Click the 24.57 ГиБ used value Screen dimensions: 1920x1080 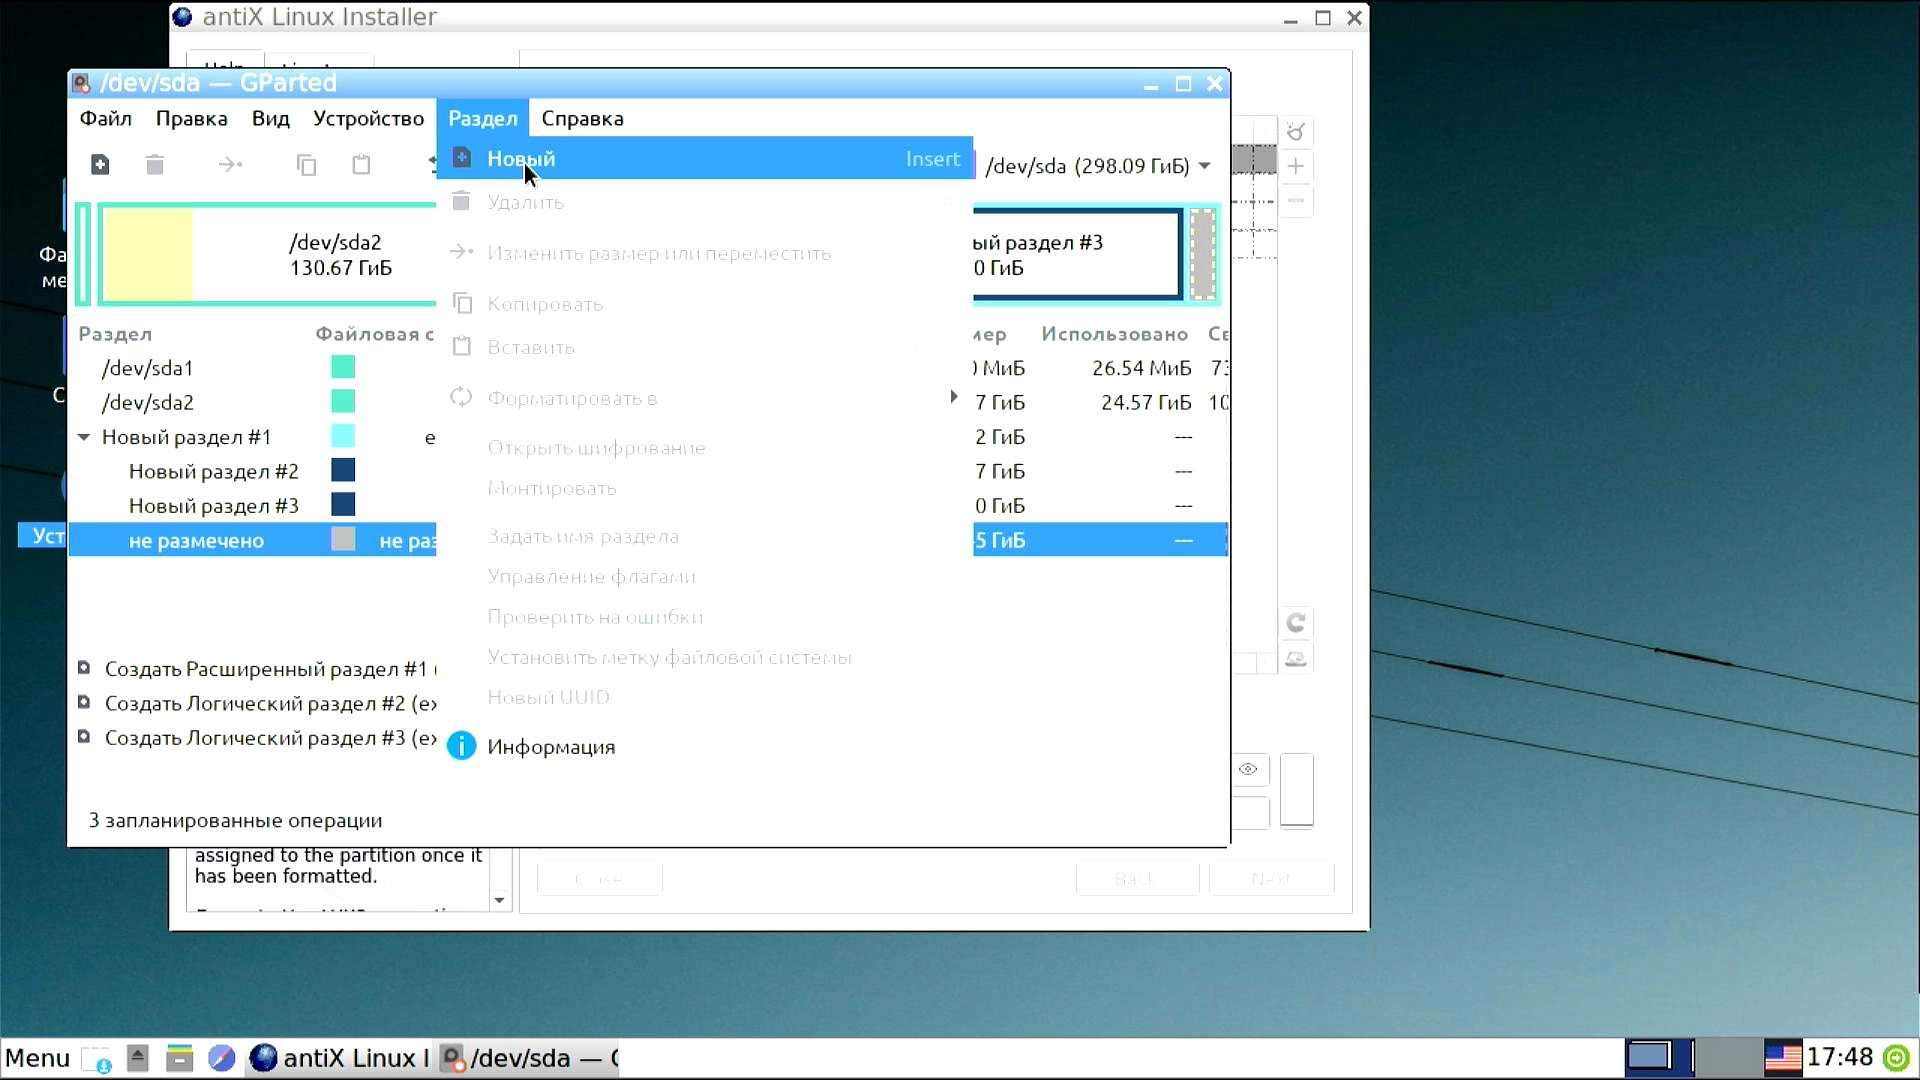coord(1146,402)
